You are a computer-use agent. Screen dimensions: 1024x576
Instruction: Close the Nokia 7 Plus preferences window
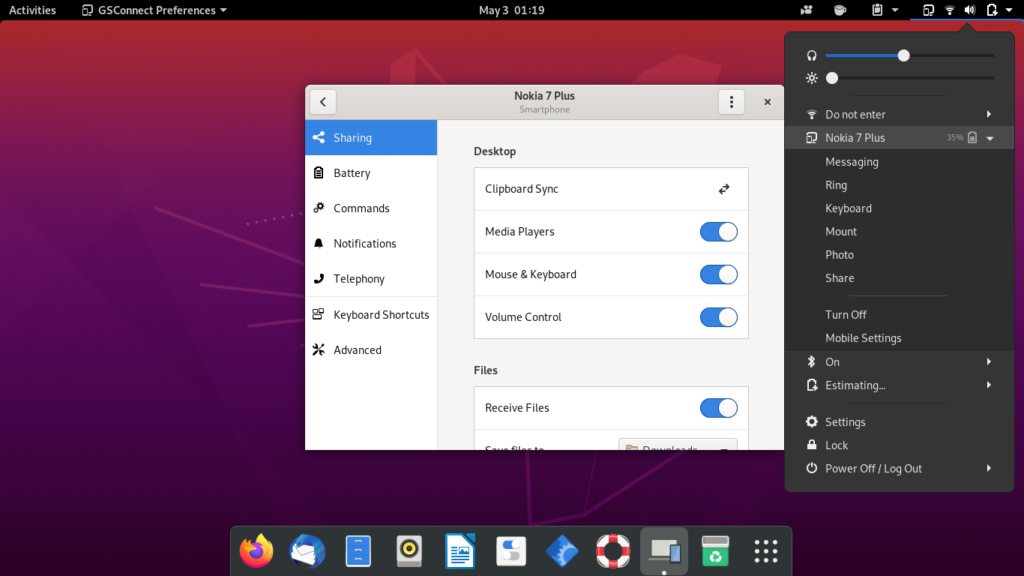pos(767,102)
